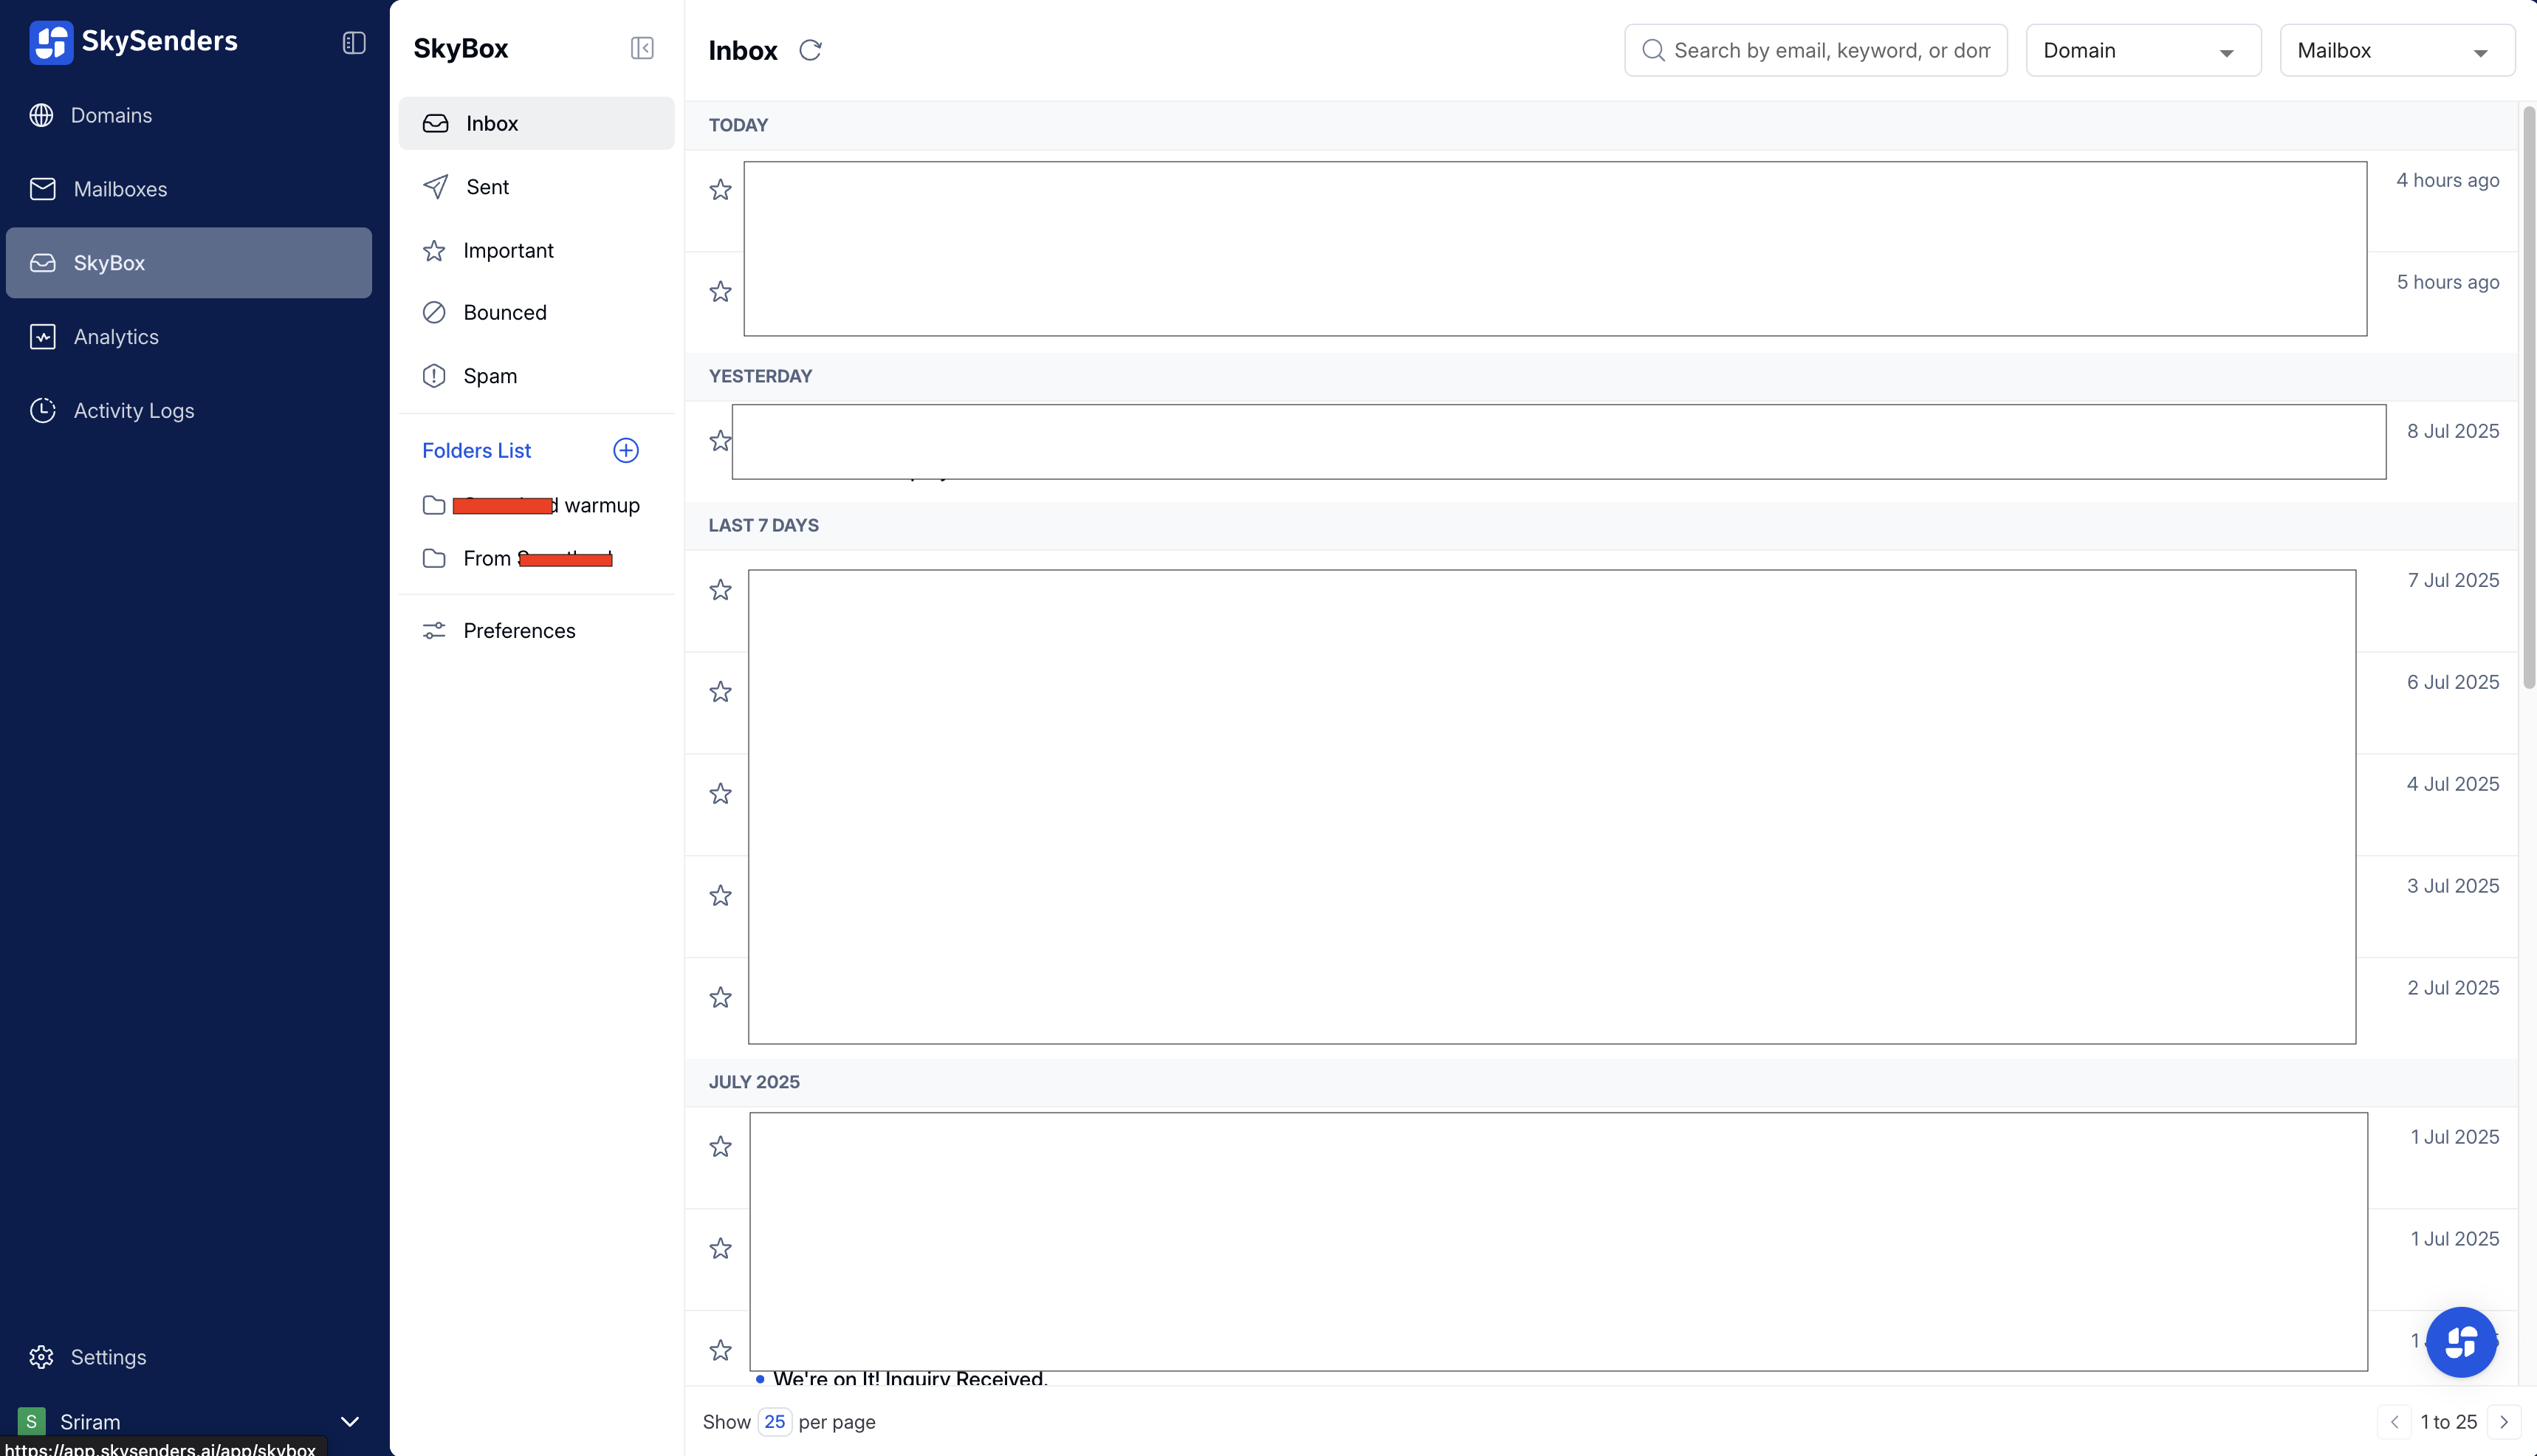Open Analytics from the sidebar
This screenshot has height=1456, width=2537.
pos(115,337)
